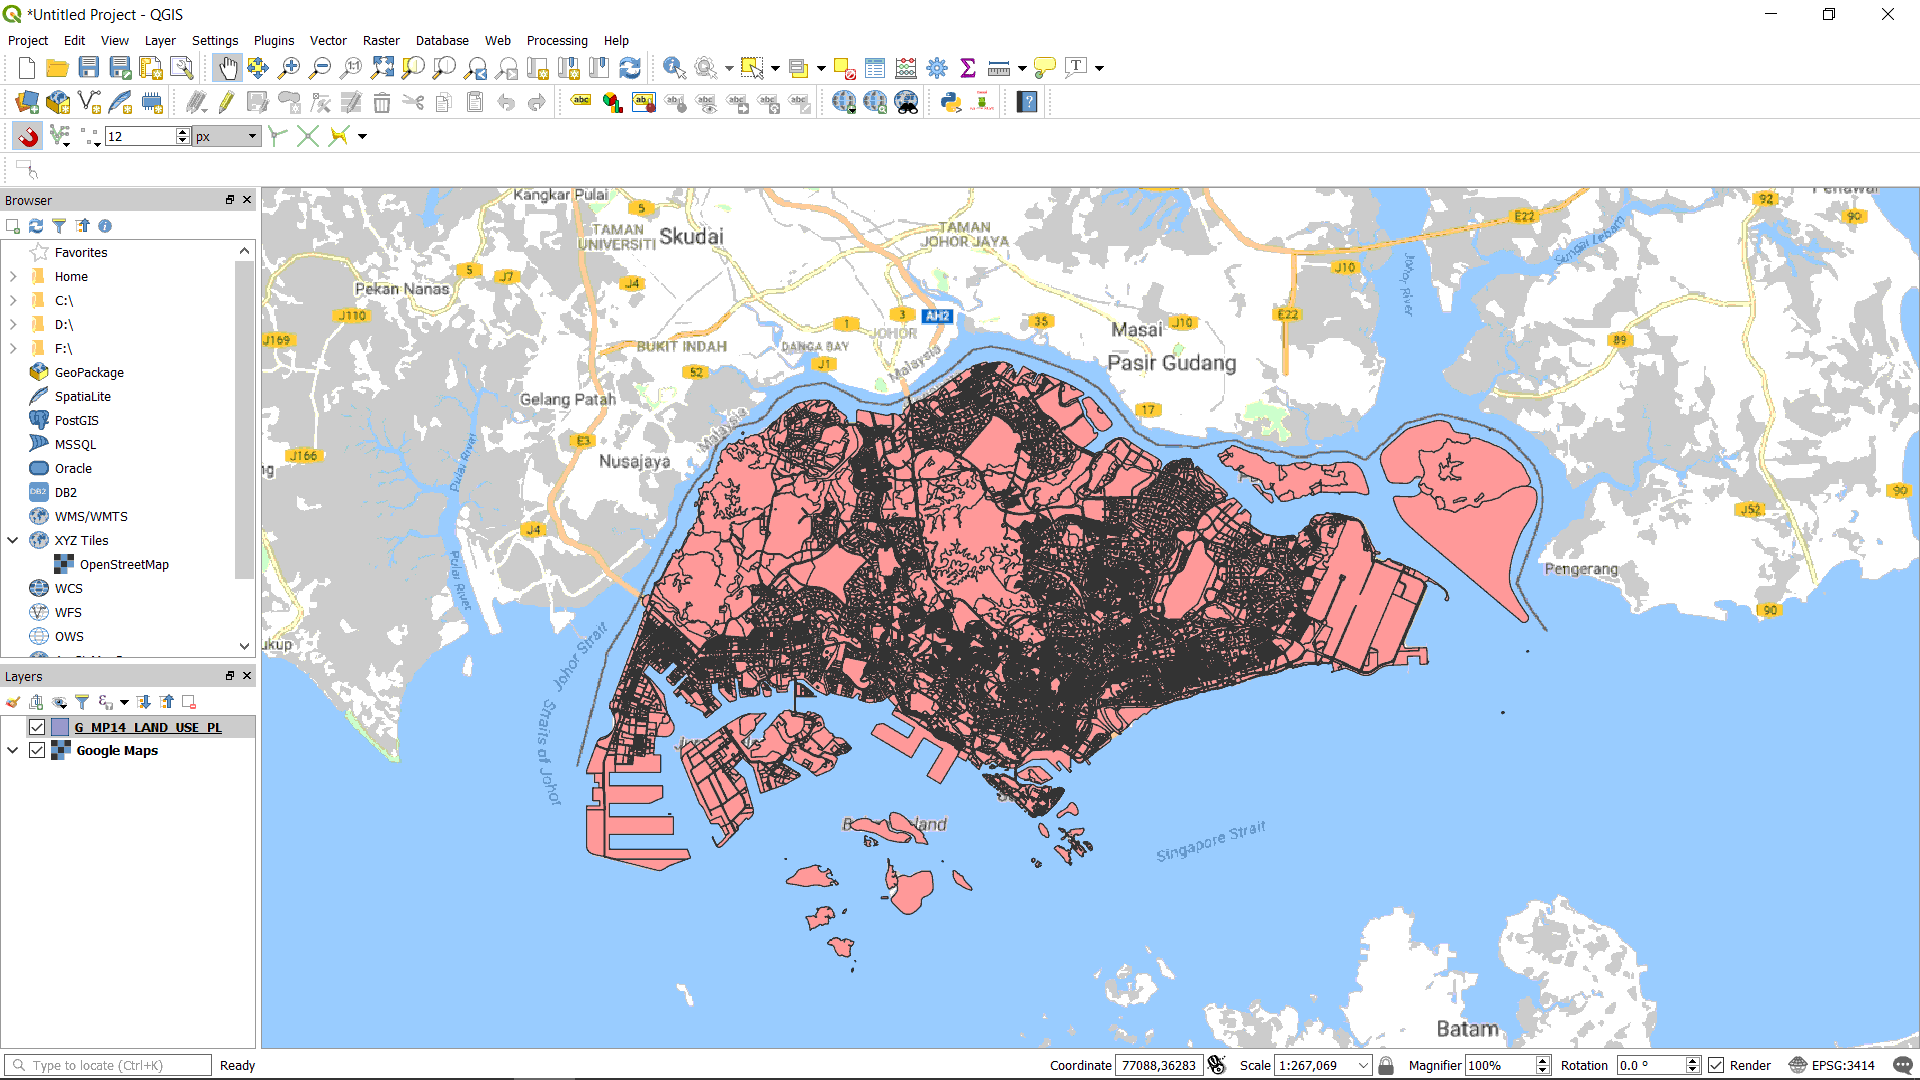
Task: Open the Scale dropdown in status bar
Action: coord(1362,1065)
